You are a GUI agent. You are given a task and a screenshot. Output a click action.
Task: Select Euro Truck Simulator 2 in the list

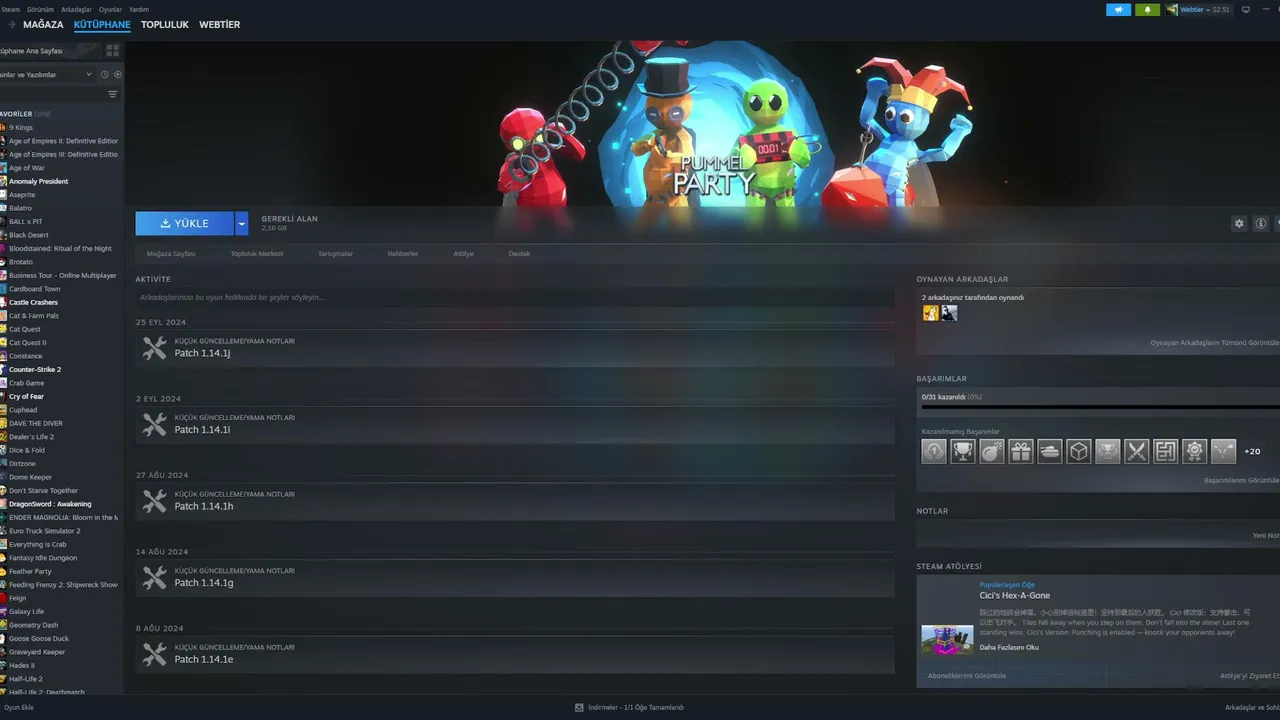(x=45, y=531)
